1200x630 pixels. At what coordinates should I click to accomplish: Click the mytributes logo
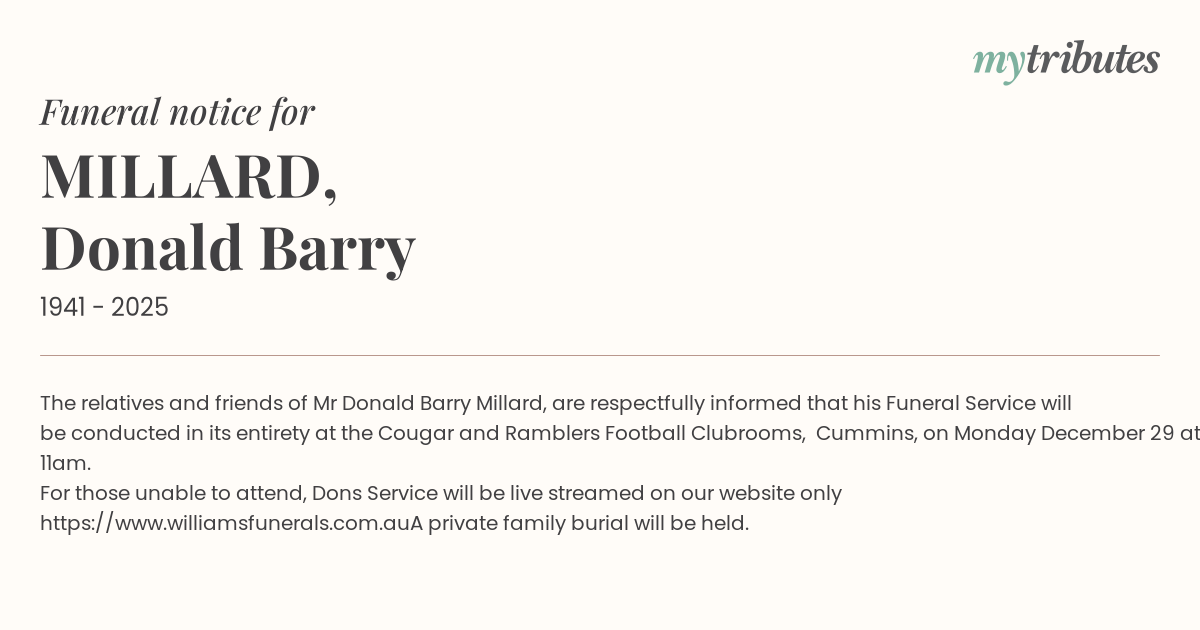coord(1066,60)
